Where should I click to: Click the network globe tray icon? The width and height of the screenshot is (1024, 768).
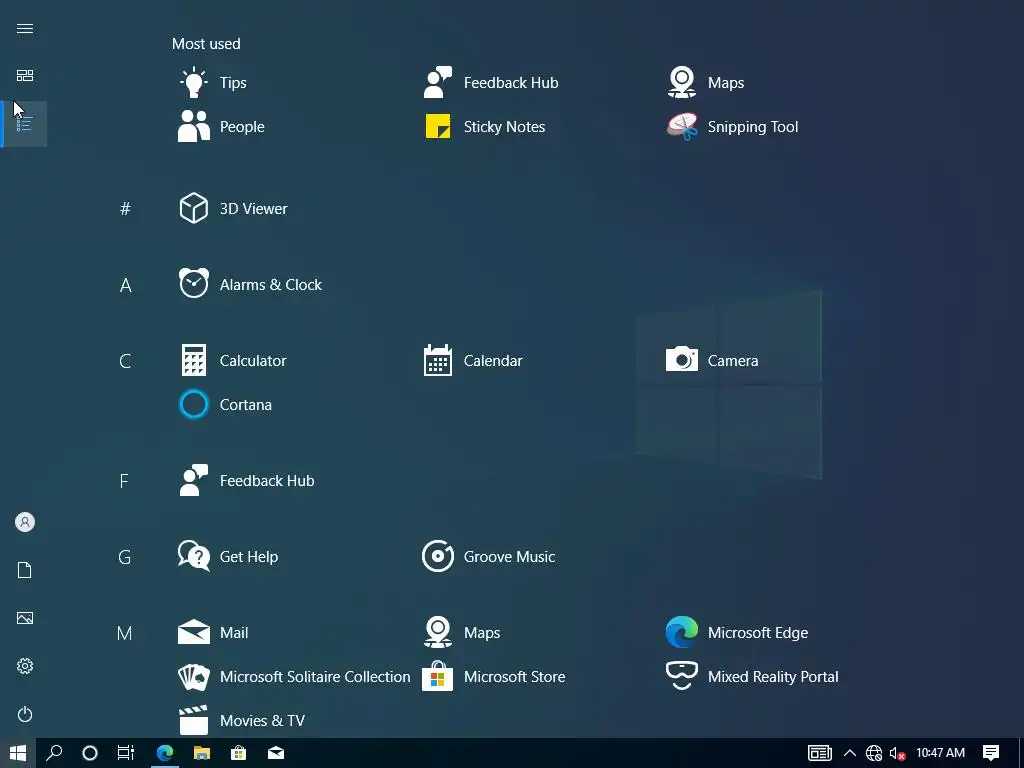click(x=874, y=753)
